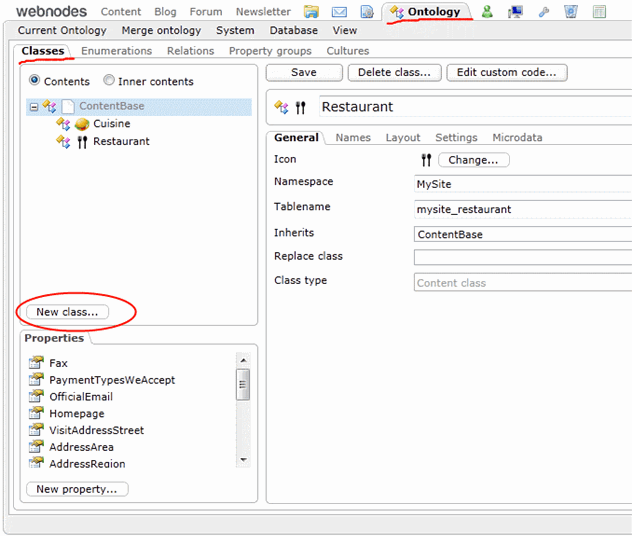Viewport: 632px width, 536px height.
Task: Switch to the Enumerations tab
Action: click(116, 51)
